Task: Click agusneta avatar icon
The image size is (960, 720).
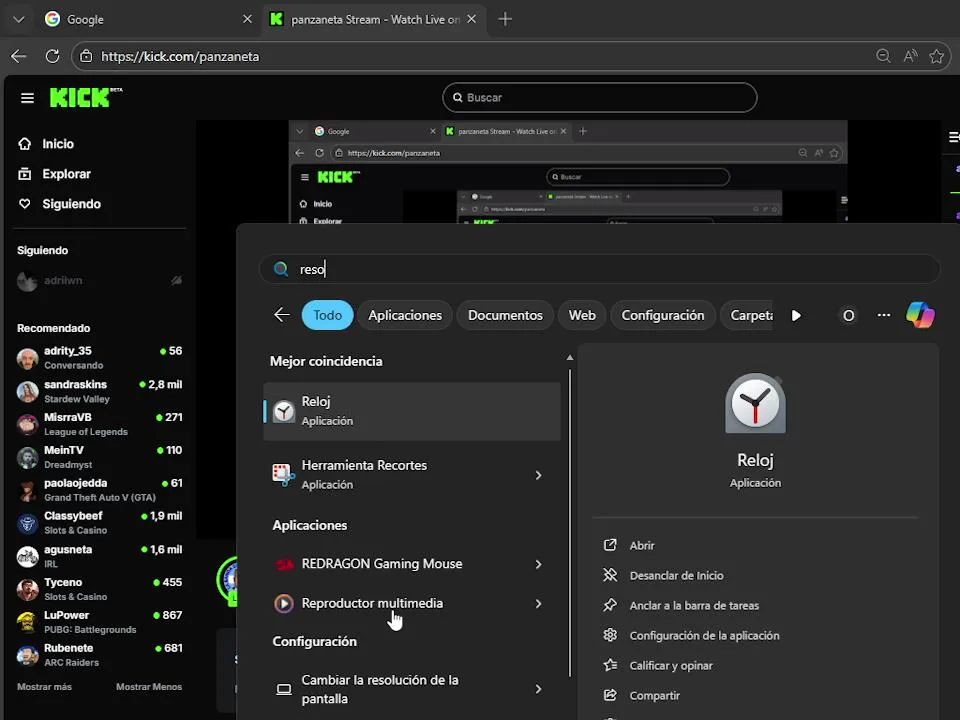Action: [x=28, y=557]
